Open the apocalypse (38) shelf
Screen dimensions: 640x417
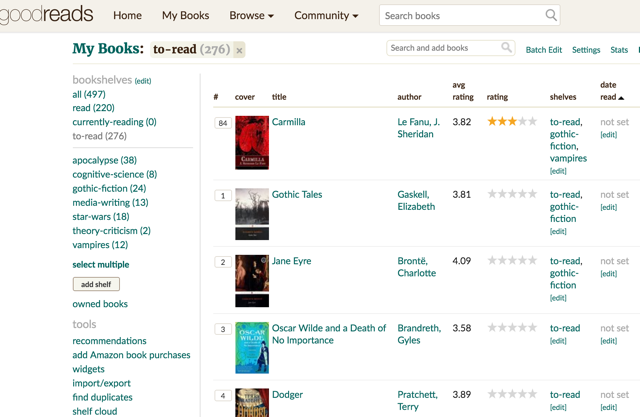tap(104, 160)
